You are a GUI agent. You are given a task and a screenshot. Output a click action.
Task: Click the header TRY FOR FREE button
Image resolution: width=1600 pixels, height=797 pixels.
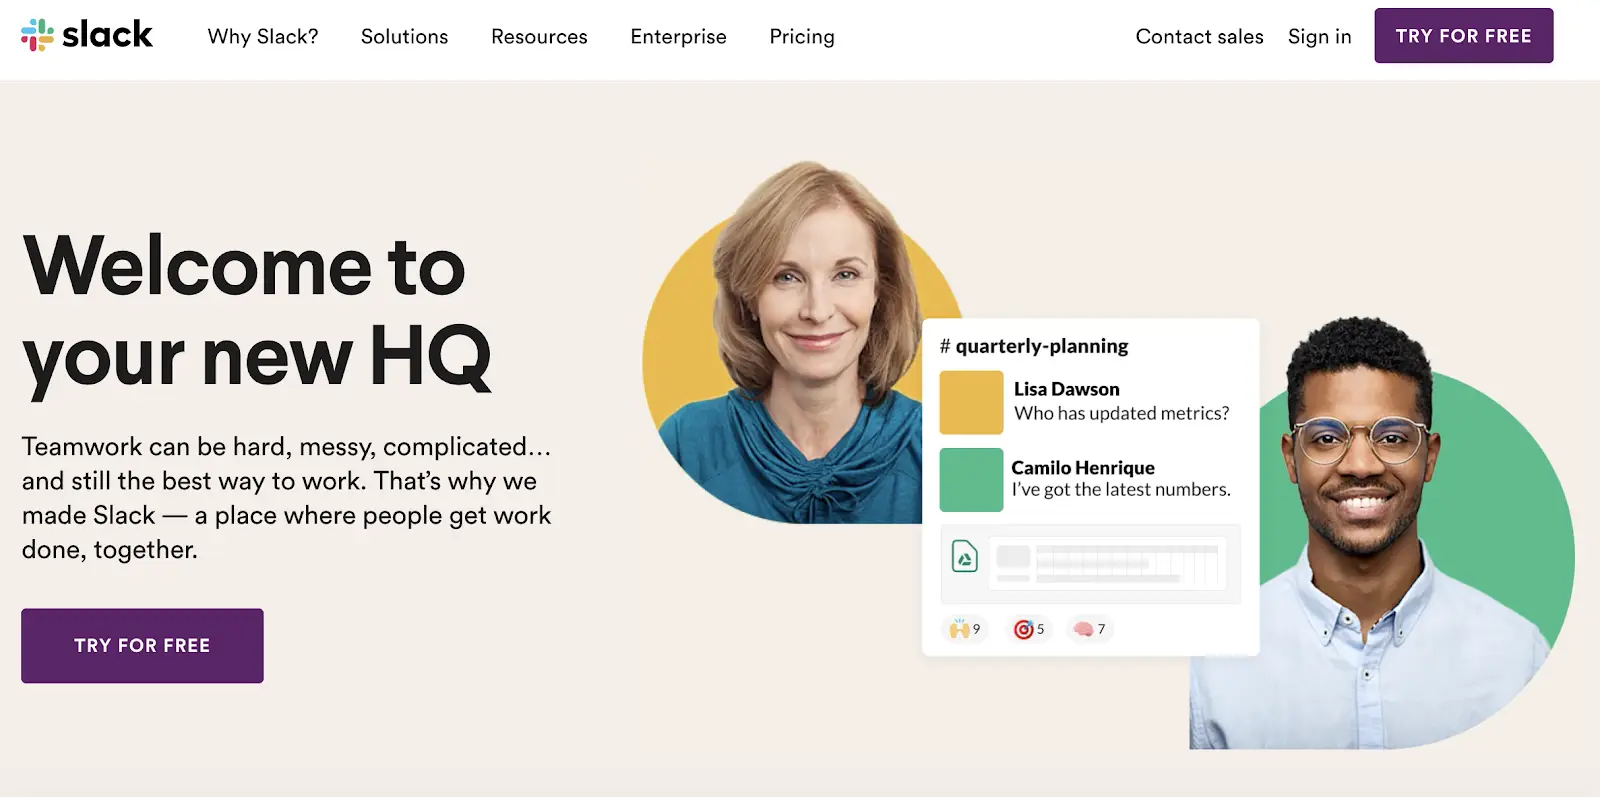pyautogui.click(x=1463, y=36)
